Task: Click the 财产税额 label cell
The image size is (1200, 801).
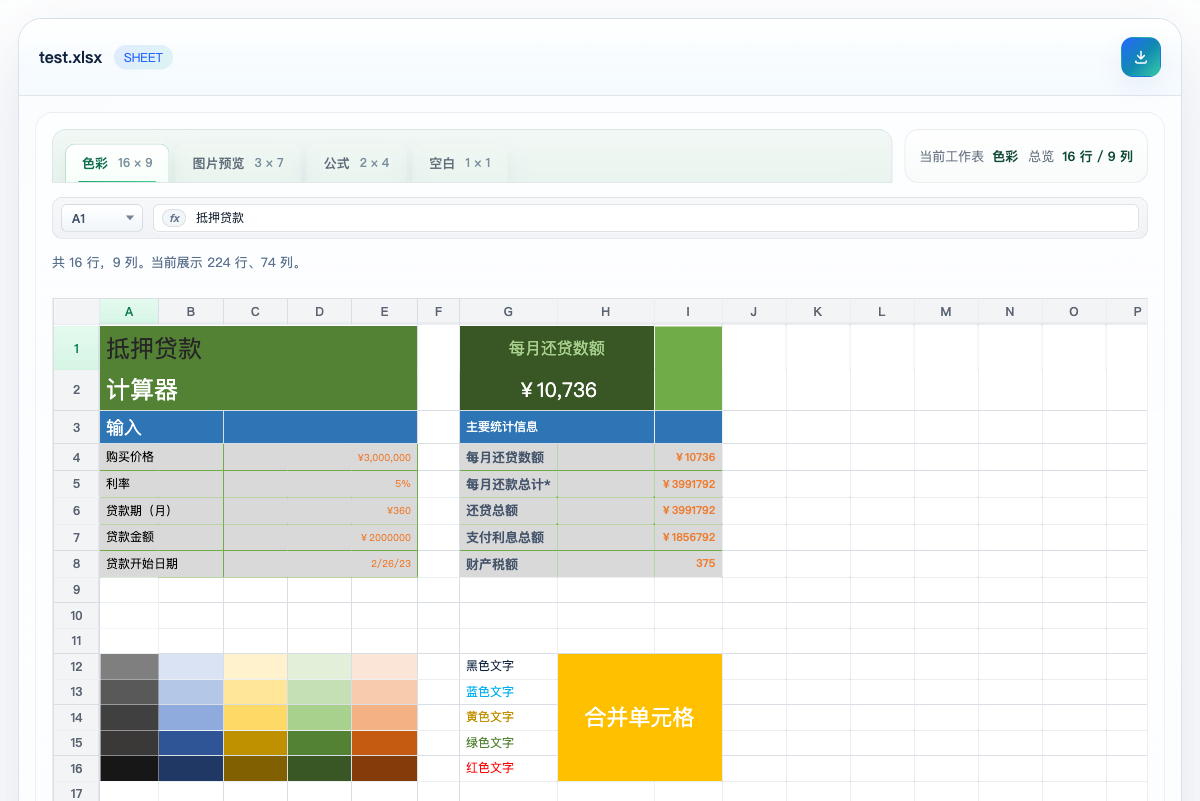Action: click(508, 564)
